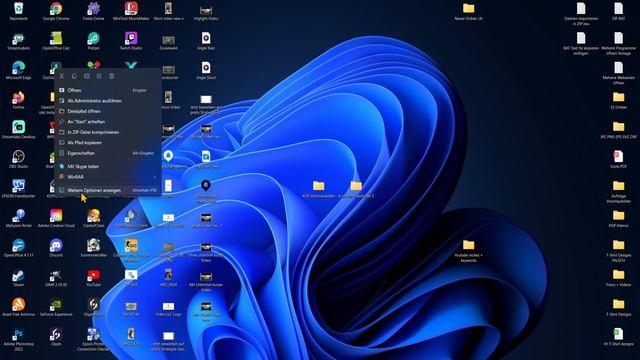Select the T-Shirt Designs FALSCH folder
This screenshot has width=640, height=360.
pyautogui.click(x=618, y=250)
